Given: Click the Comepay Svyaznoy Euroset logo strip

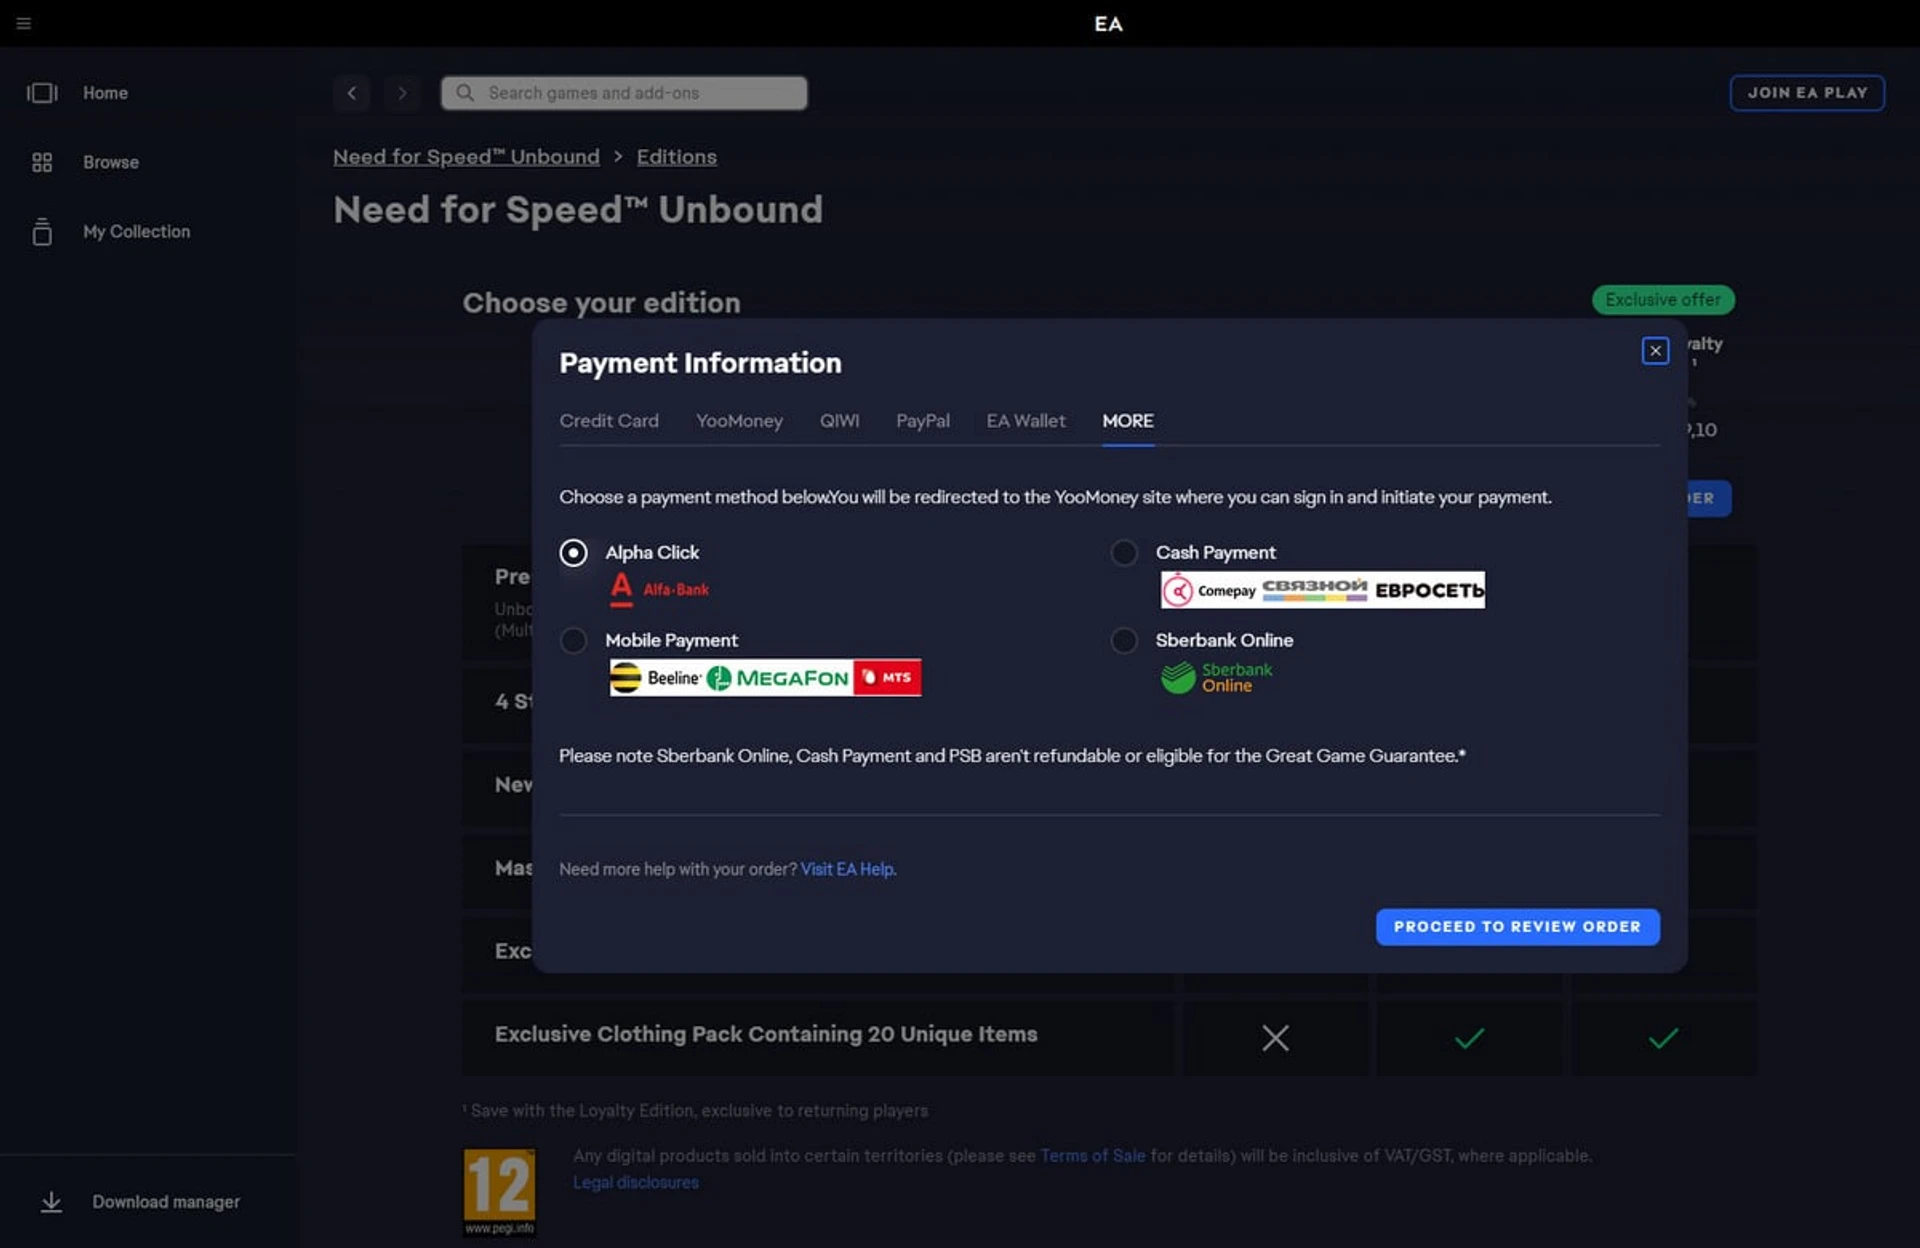Looking at the screenshot, I should pyautogui.click(x=1323, y=590).
